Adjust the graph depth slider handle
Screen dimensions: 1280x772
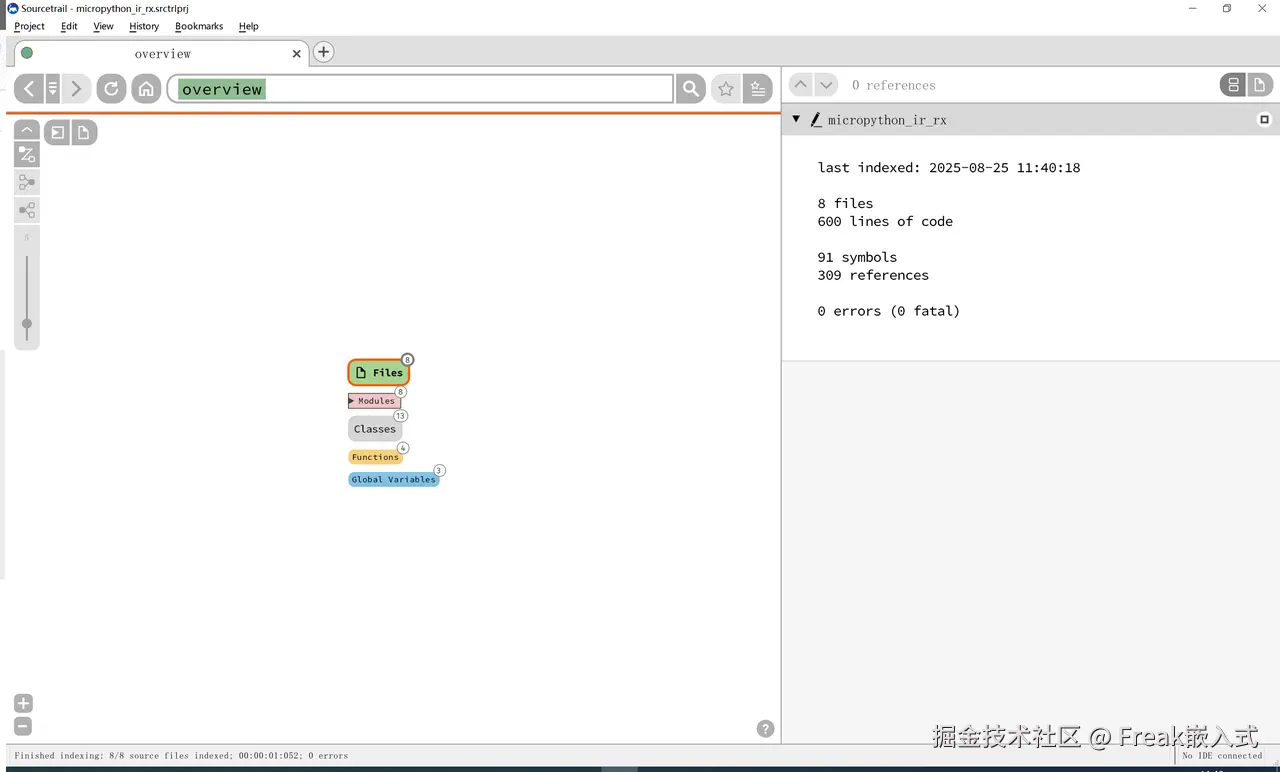tap(27, 323)
